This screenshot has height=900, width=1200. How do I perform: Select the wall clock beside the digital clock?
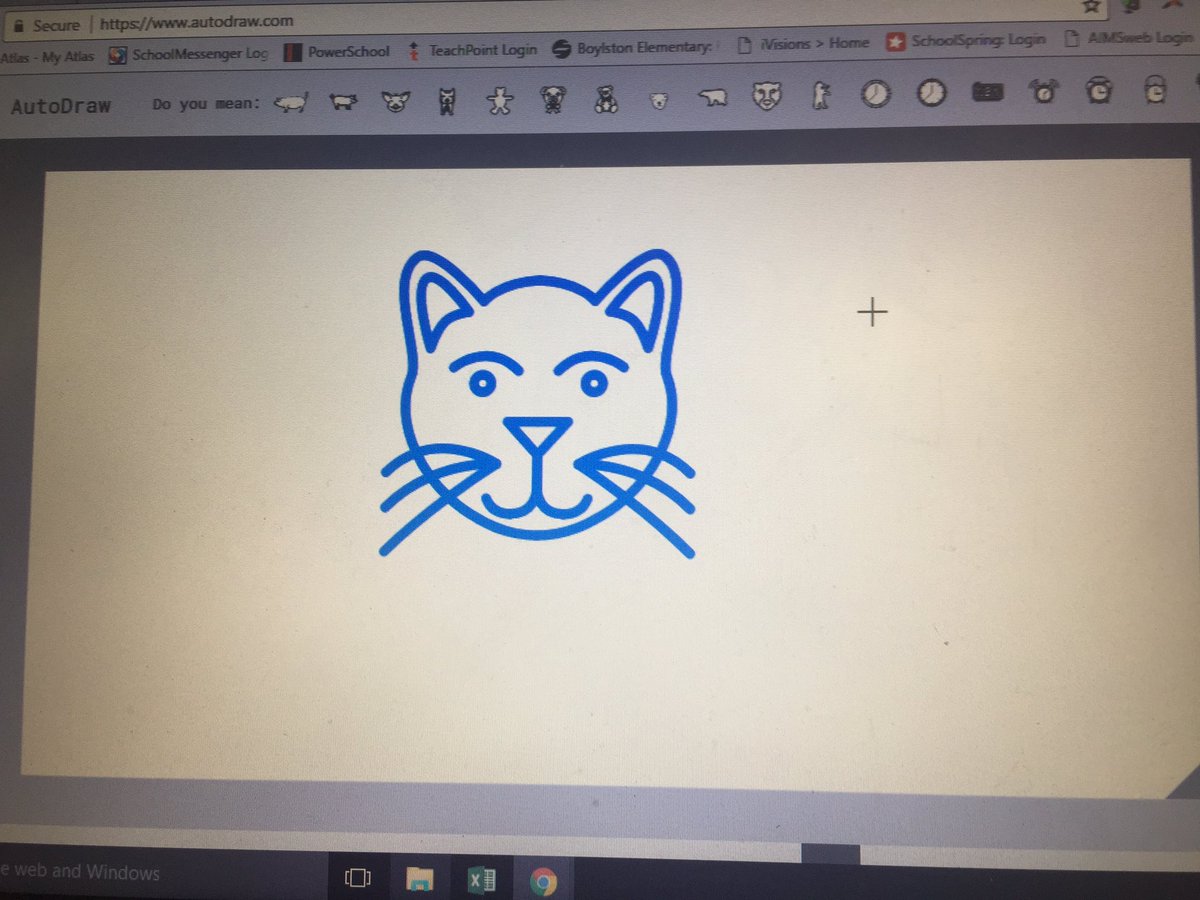point(932,93)
